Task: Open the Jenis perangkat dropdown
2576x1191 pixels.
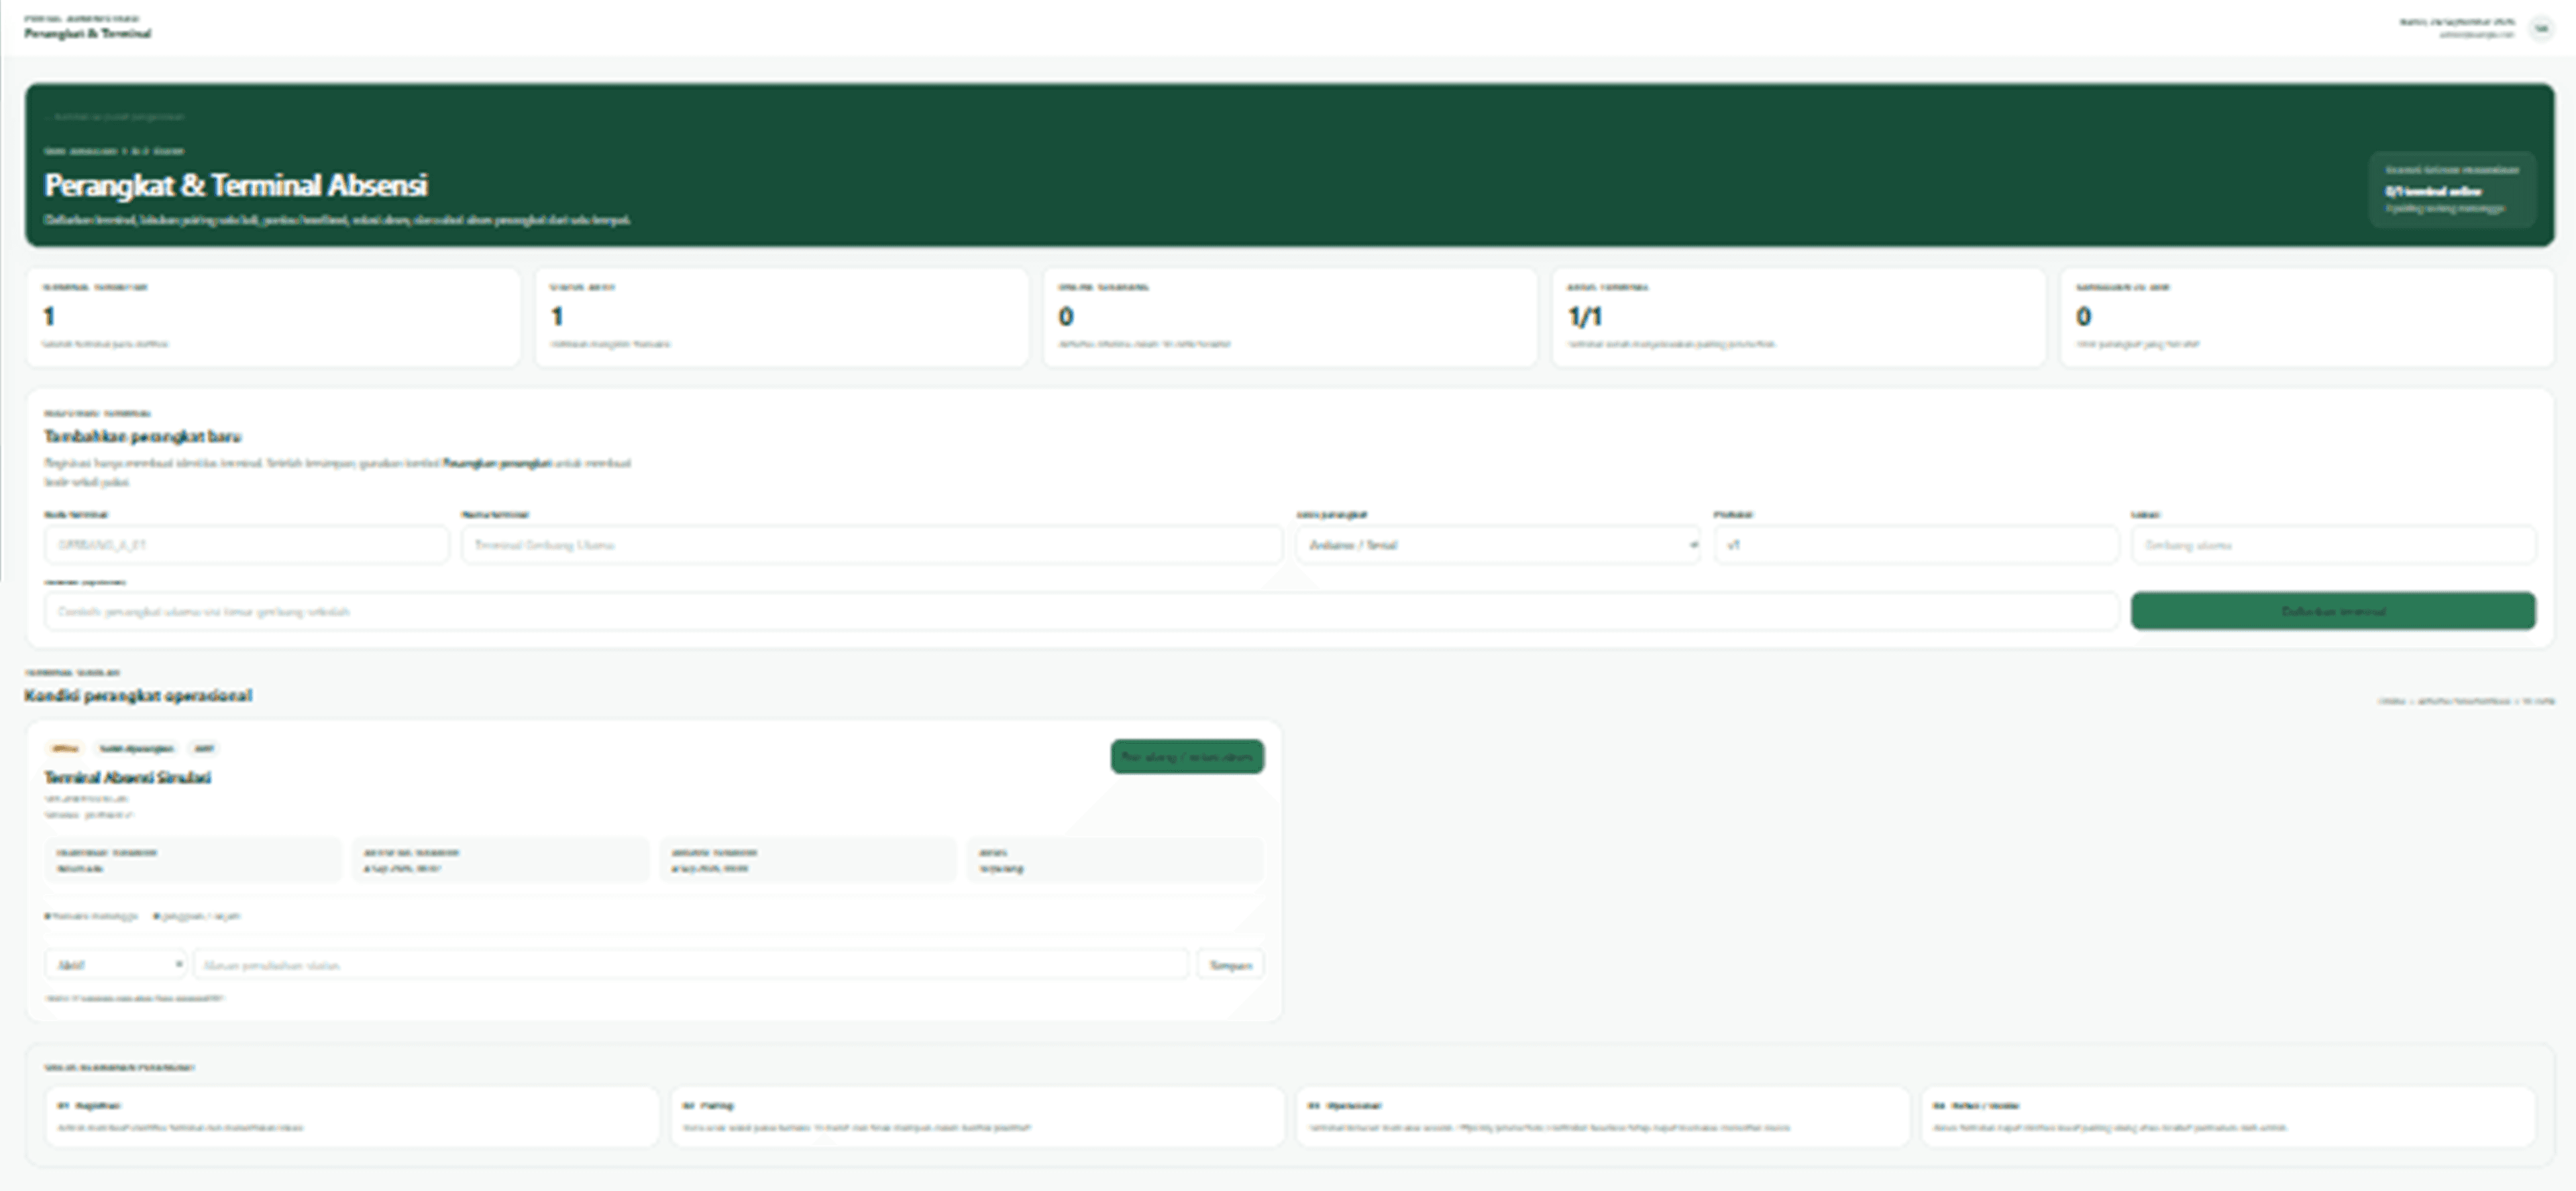Action: coord(1498,545)
